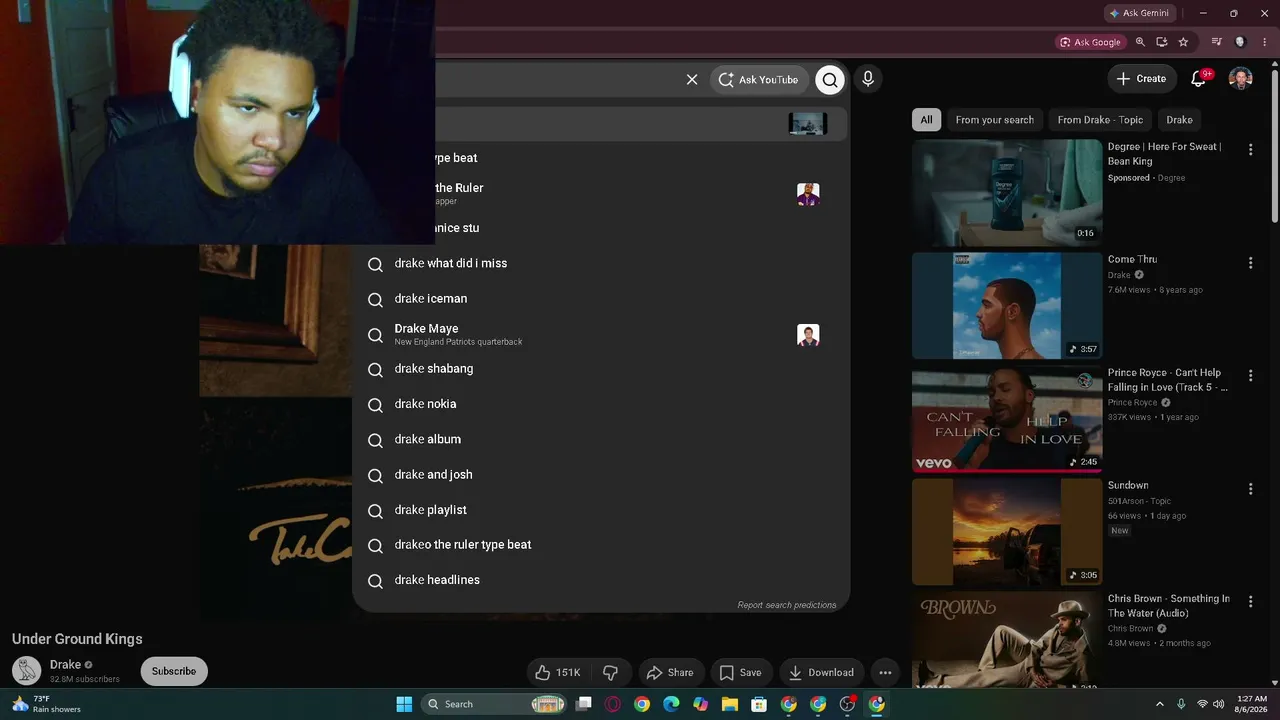Pick the 'drake playlist' suggestion
Viewport: 1280px width, 720px height.
click(601, 510)
